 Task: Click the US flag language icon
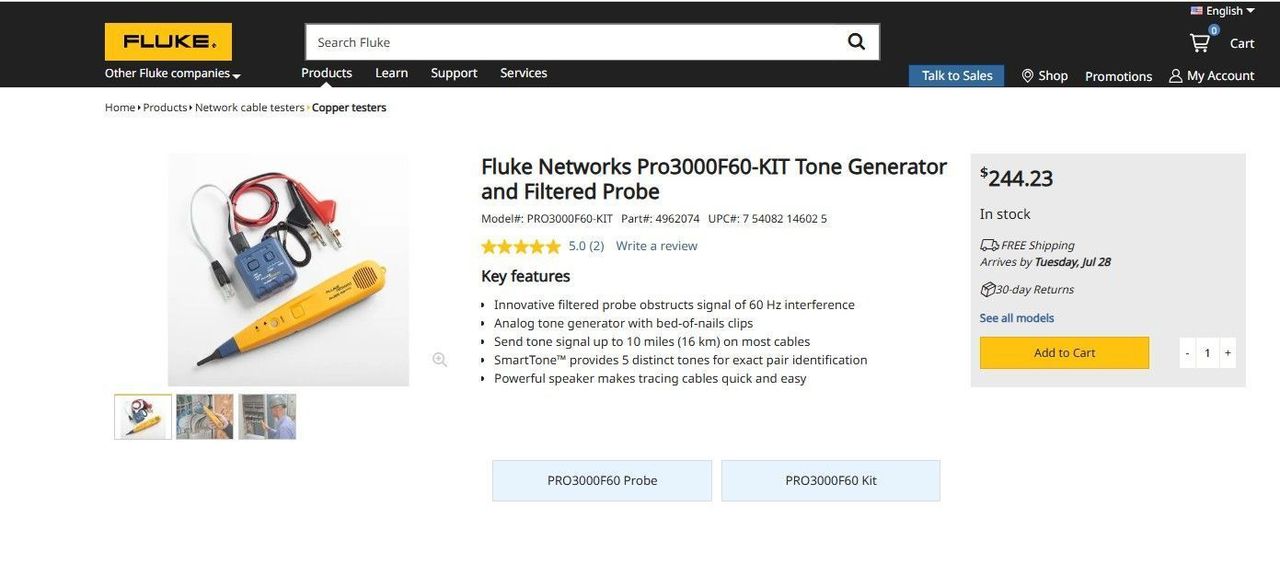pyautogui.click(x=1196, y=11)
